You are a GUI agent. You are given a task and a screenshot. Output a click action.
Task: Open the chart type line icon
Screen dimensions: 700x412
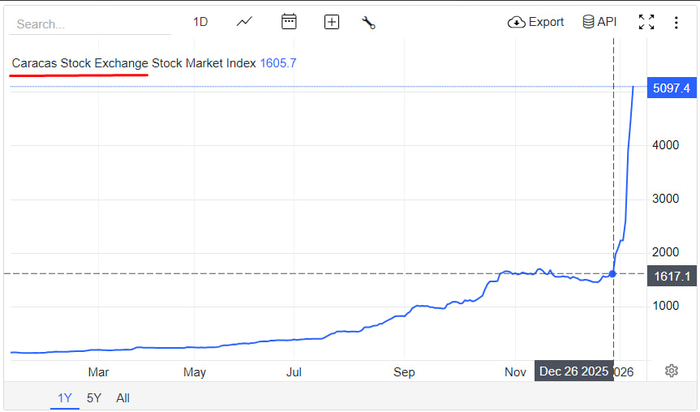(245, 22)
